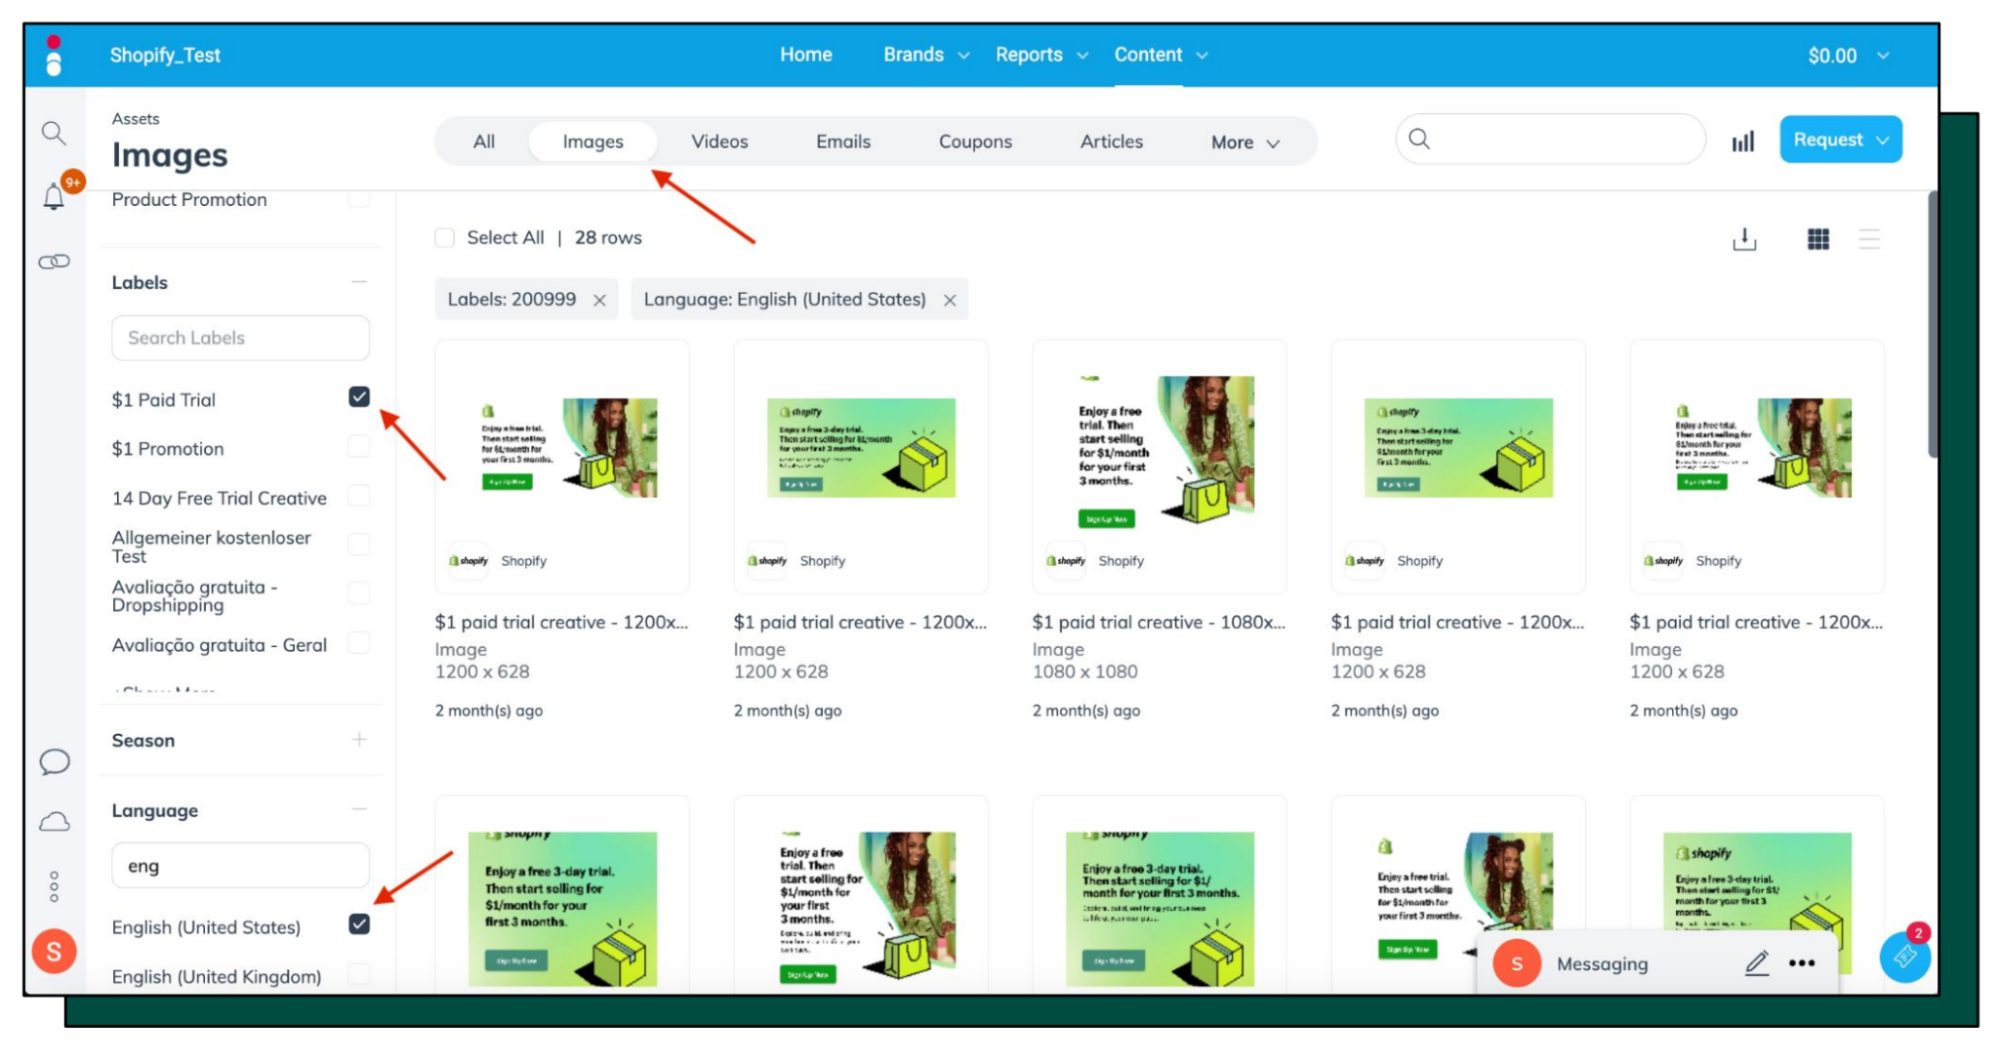Uncheck English (United States) language
This screenshot has width=1999, height=1051.
coord(359,924)
